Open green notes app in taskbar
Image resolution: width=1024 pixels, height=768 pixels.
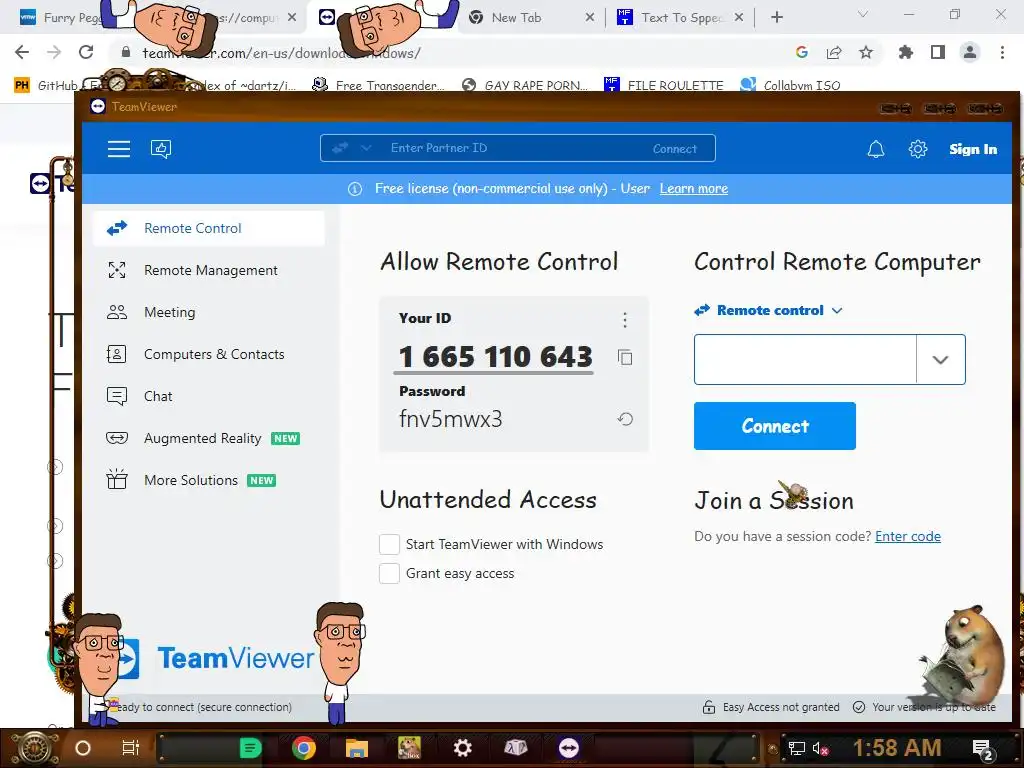[x=251, y=748]
